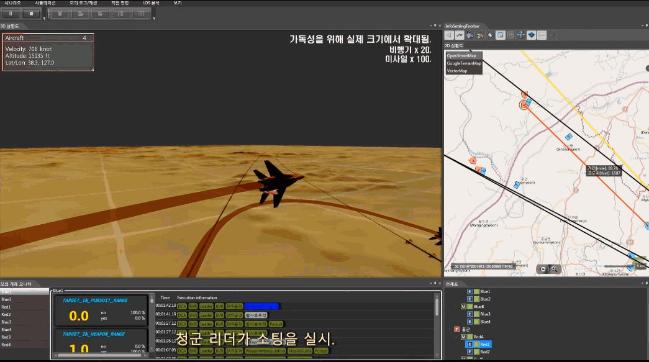Click the aircraft crosshair icon in InfoSetting toolbar
The image size is (649, 362).
pyautogui.click(x=521, y=36)
